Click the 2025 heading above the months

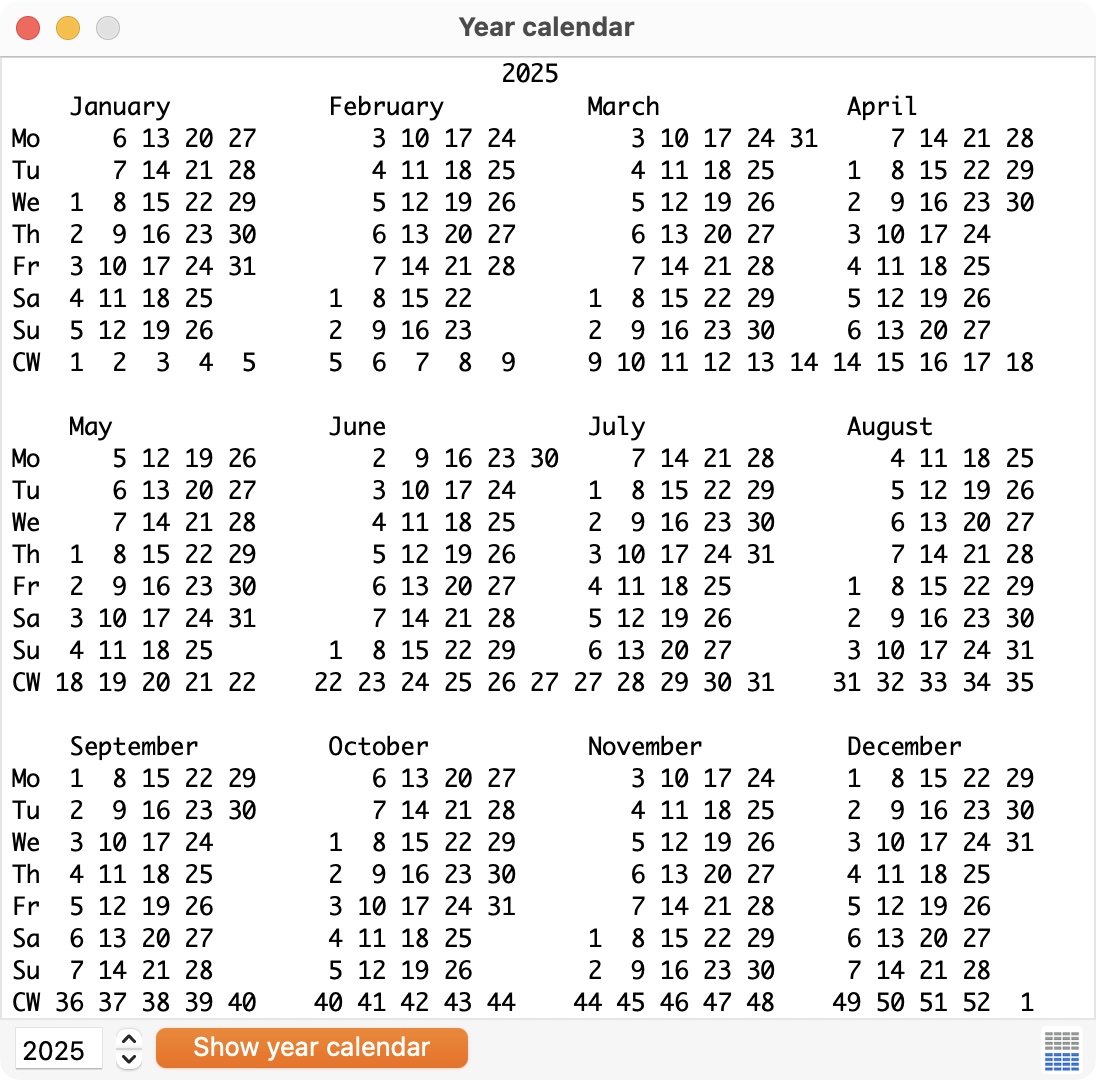coord(530,73)
